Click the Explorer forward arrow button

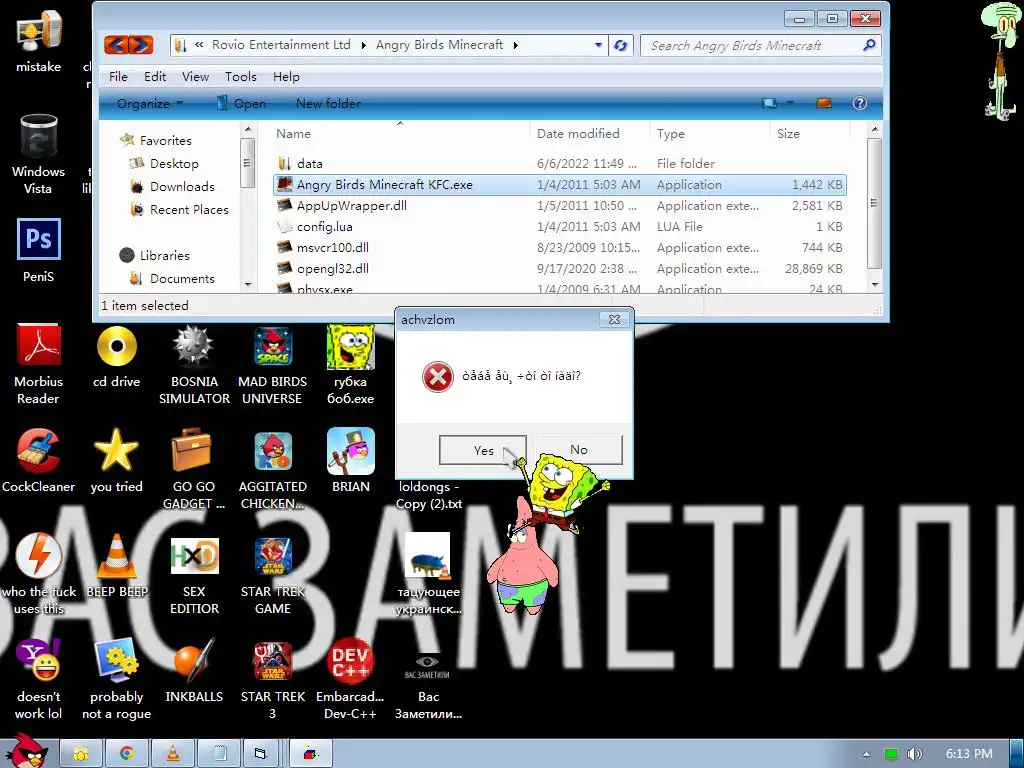click(x=141, y=45)
